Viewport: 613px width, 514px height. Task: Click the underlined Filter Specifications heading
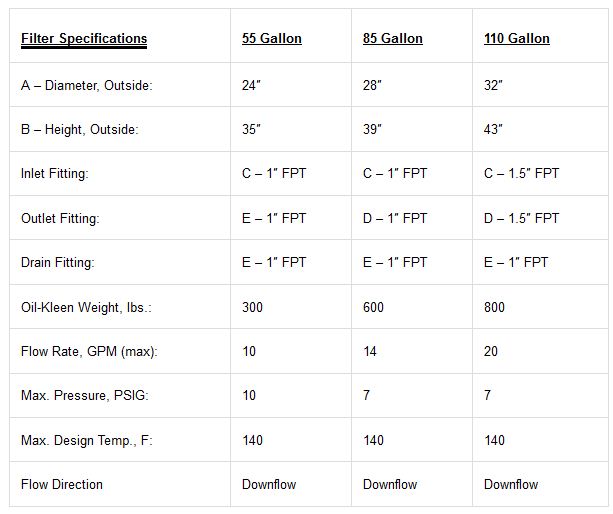pos(84,39)
